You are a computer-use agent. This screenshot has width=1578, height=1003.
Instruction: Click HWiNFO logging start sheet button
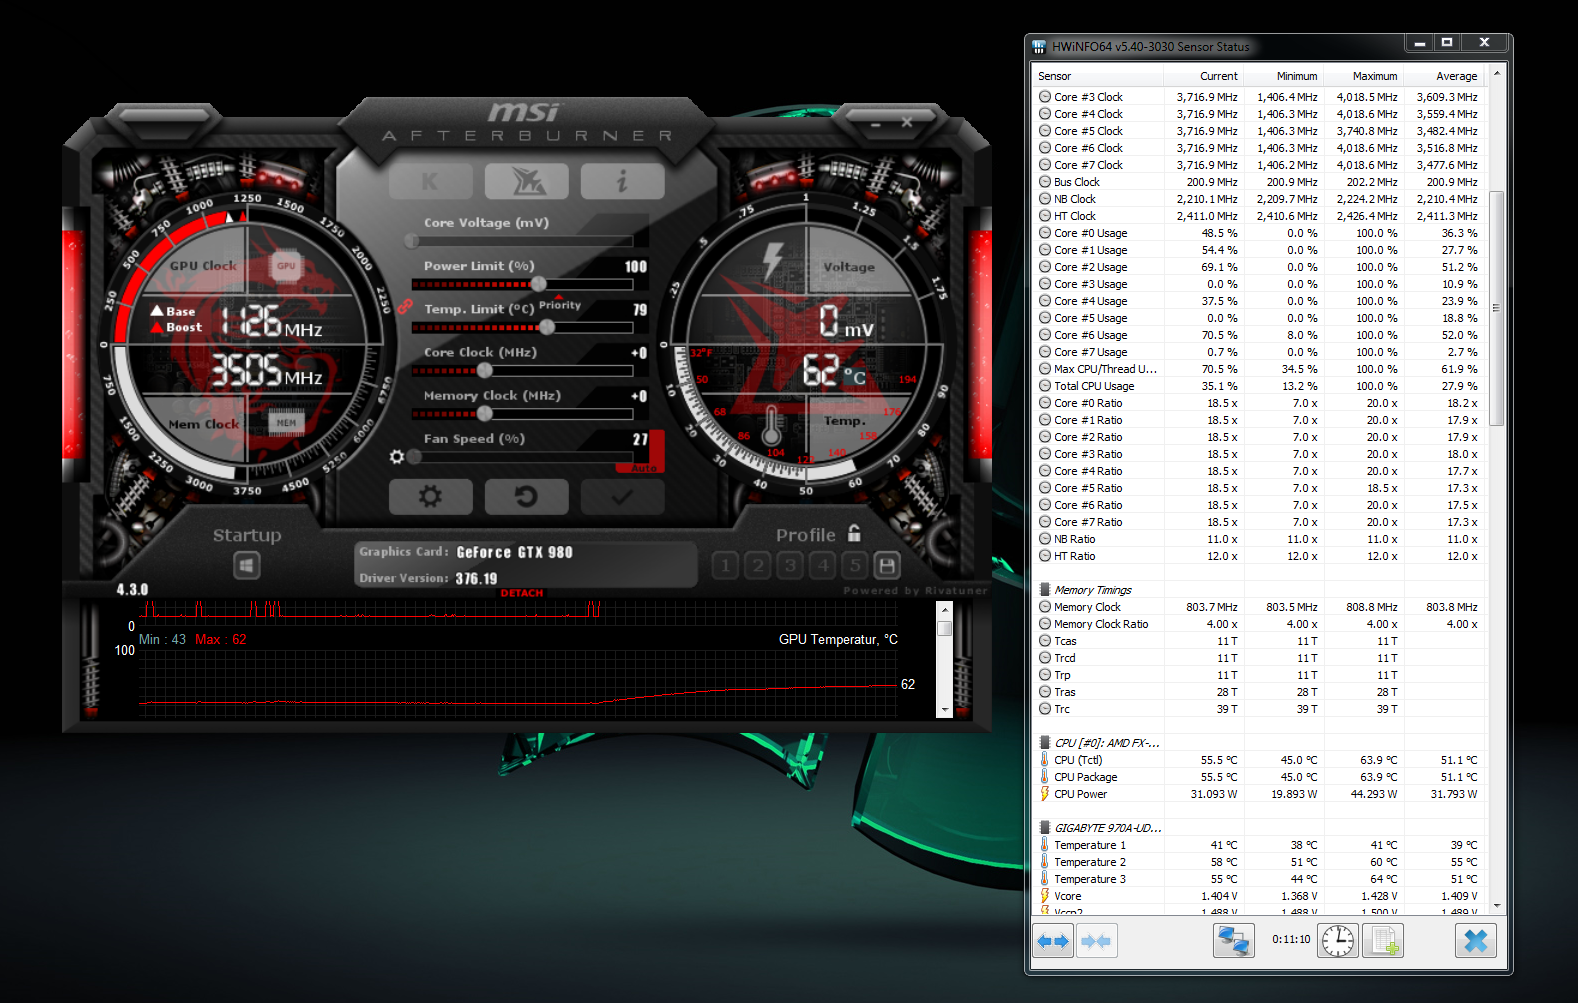(1383, 941)
